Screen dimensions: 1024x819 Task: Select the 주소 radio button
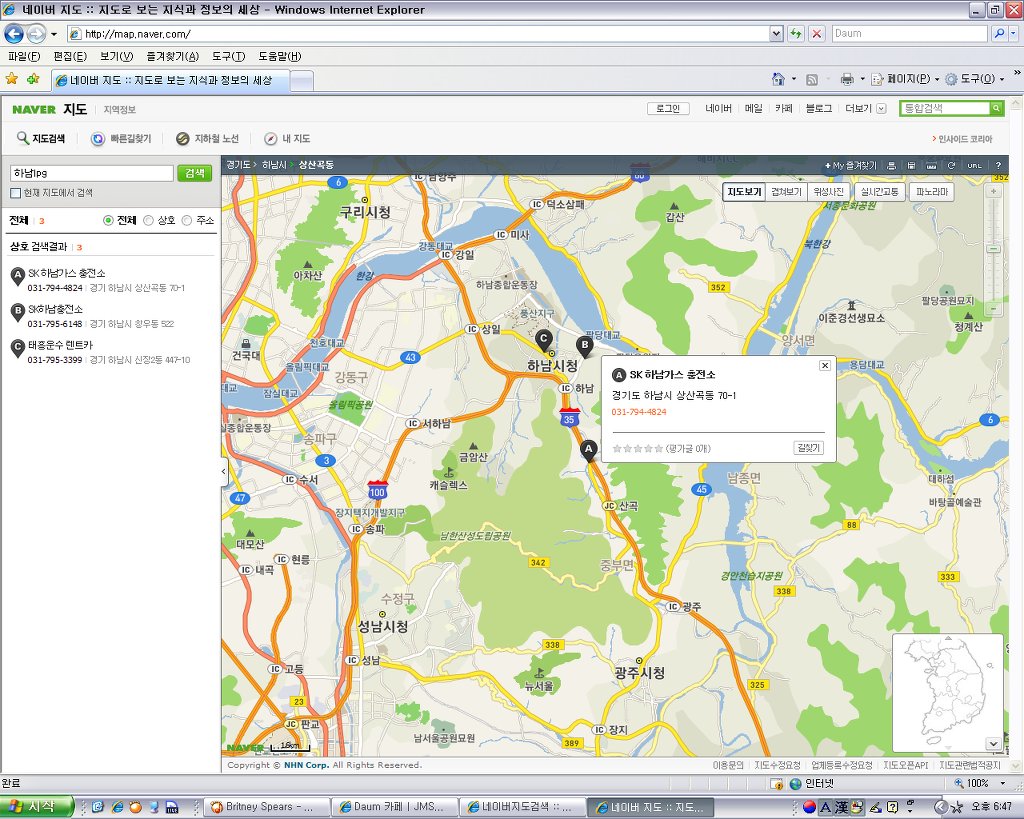point(187,221)
